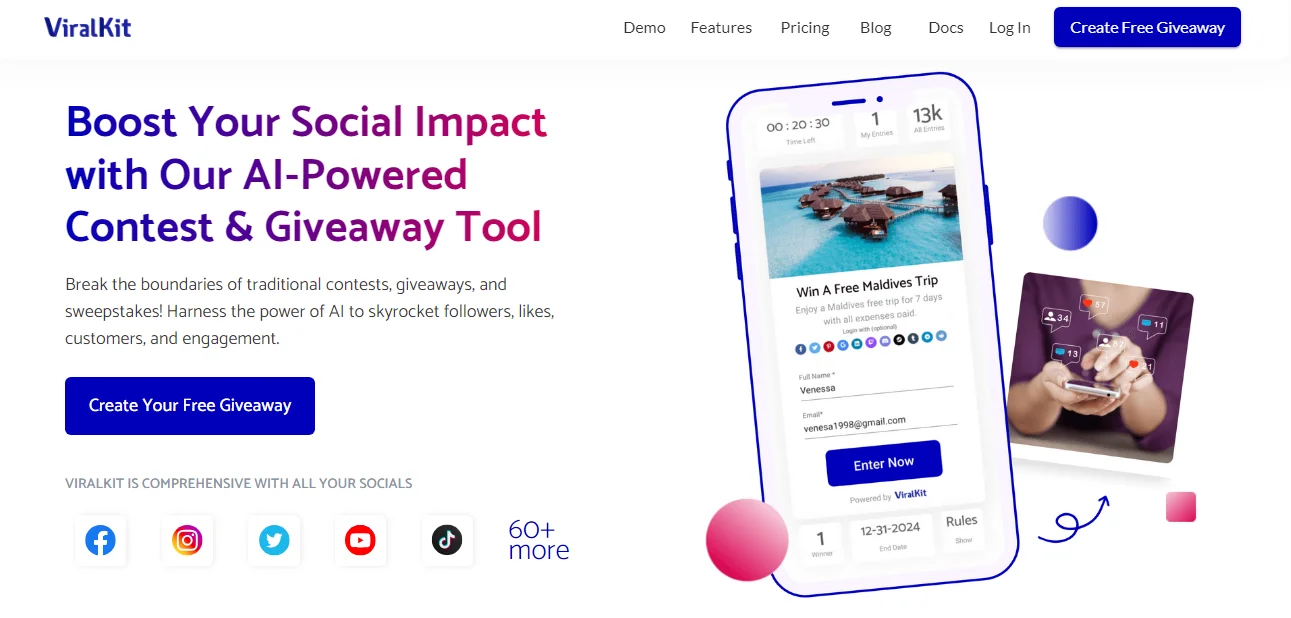Click the Create Free Giveaway header button
This screenshot has height=618, width=1291.
pos(1147,27)
